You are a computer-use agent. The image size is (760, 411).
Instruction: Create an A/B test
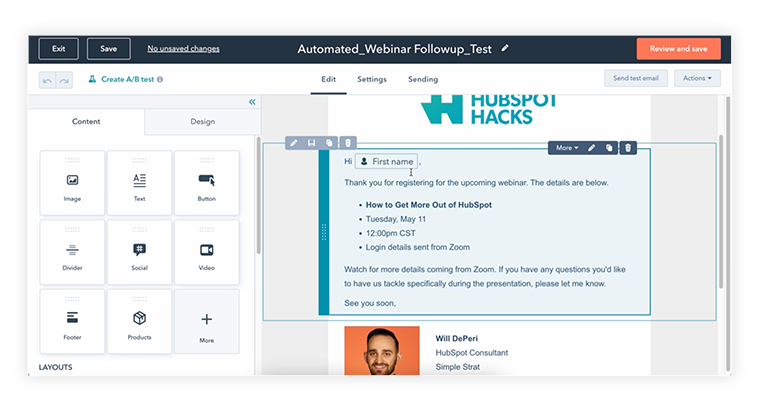point(122,79)
